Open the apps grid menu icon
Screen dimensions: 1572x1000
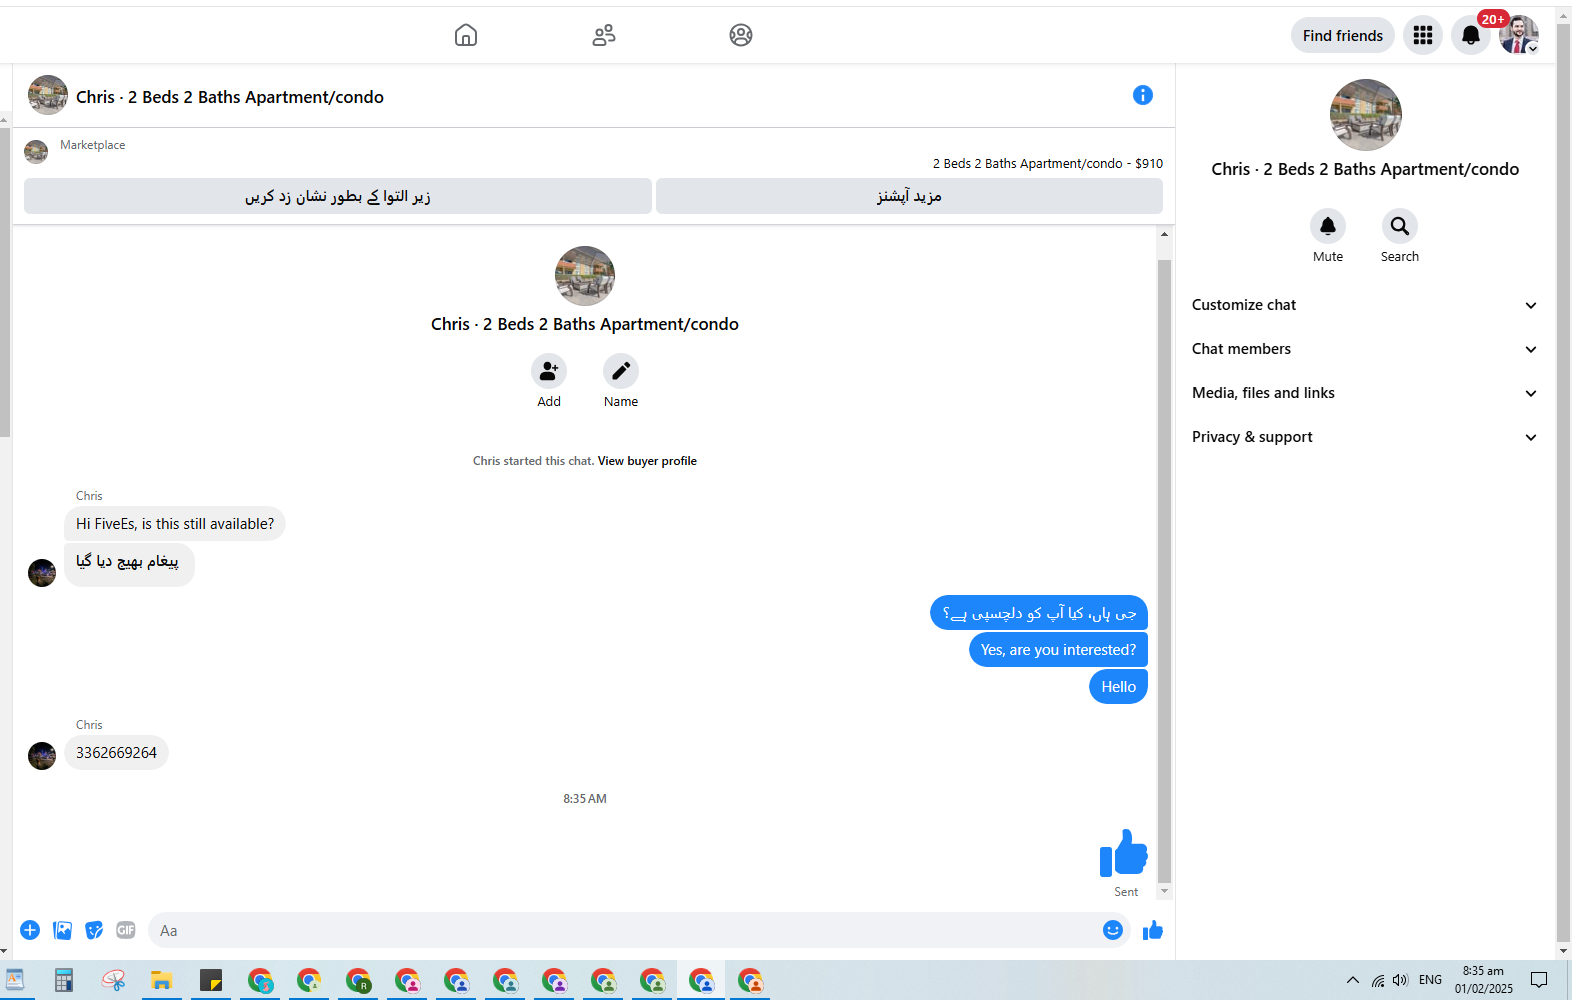coord(1423,36)
